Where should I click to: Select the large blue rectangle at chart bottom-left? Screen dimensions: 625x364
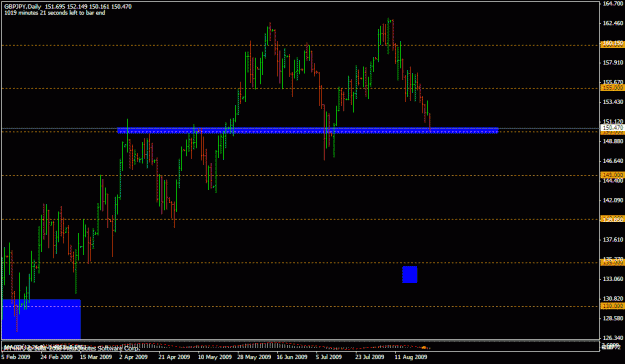[41, 319]
